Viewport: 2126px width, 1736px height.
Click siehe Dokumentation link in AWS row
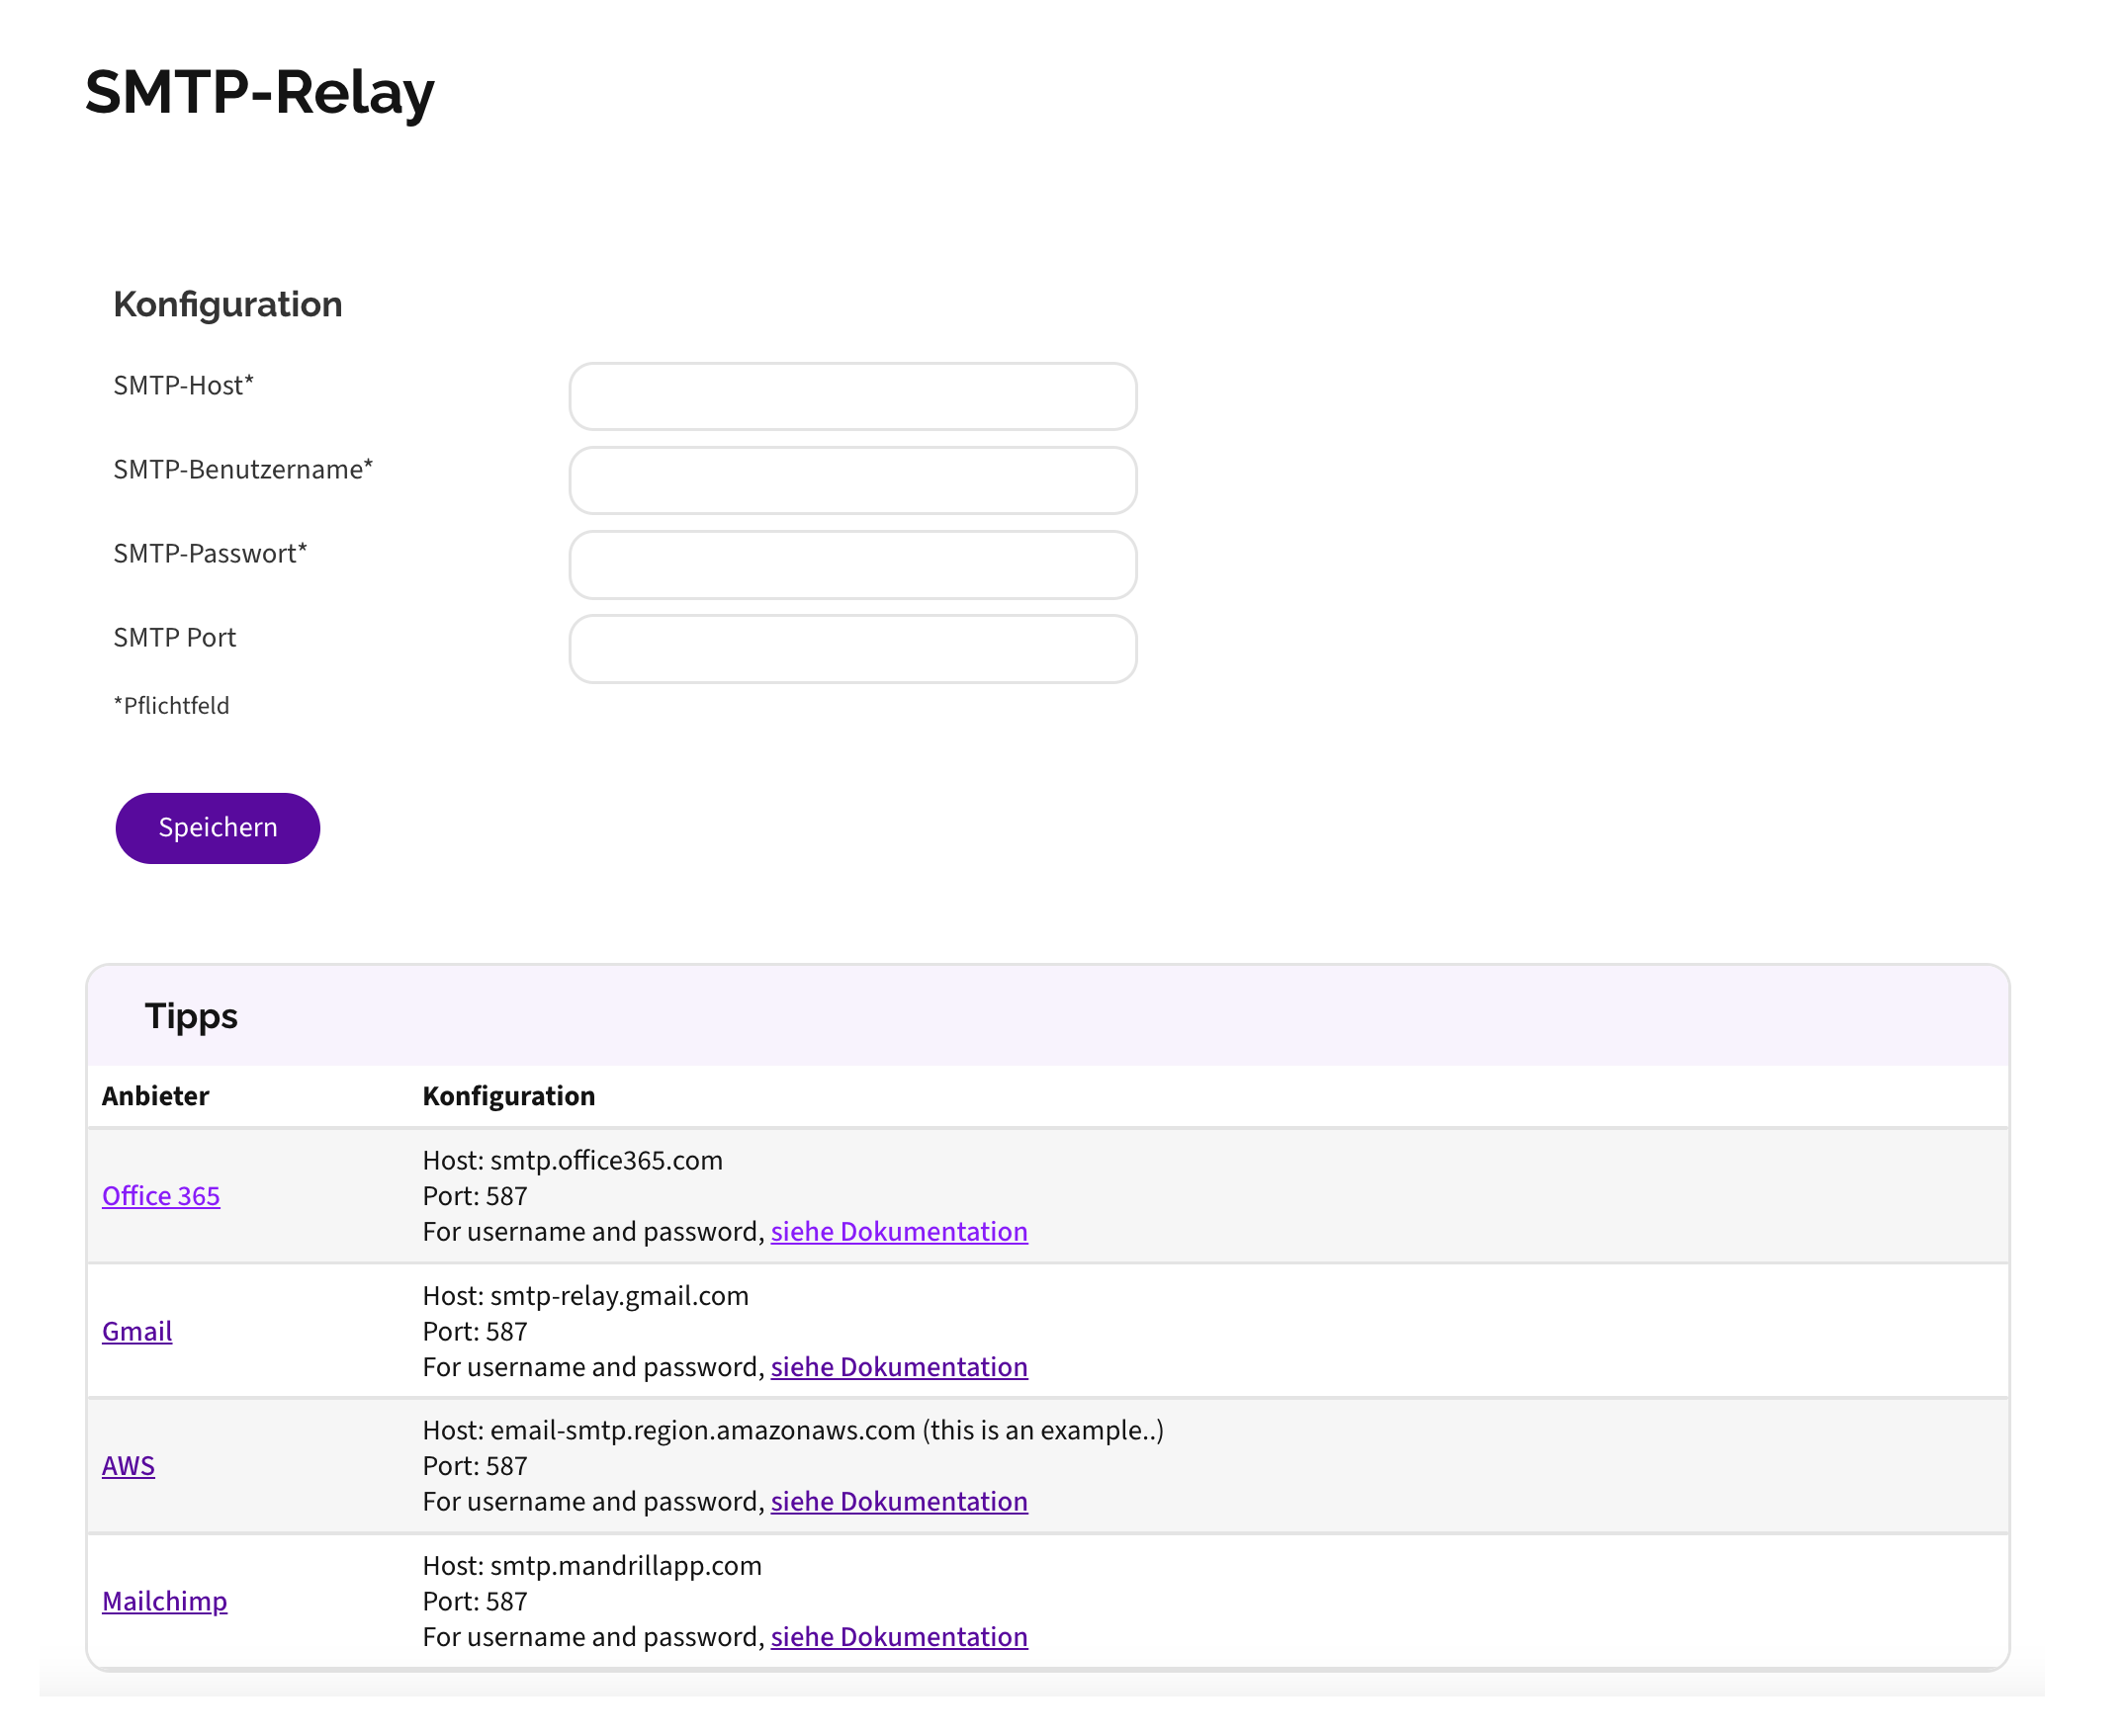coord(899,1502)
